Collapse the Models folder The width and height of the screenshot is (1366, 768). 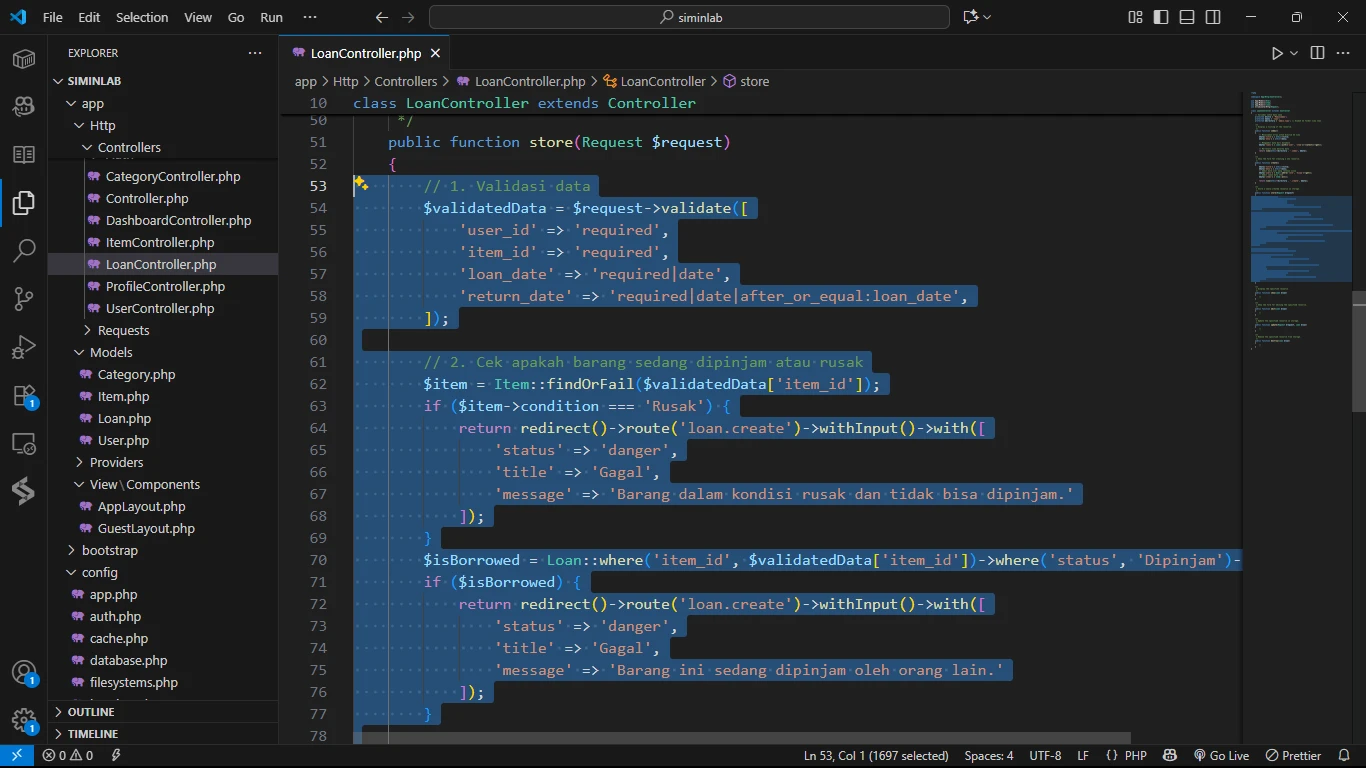(110, 352)
